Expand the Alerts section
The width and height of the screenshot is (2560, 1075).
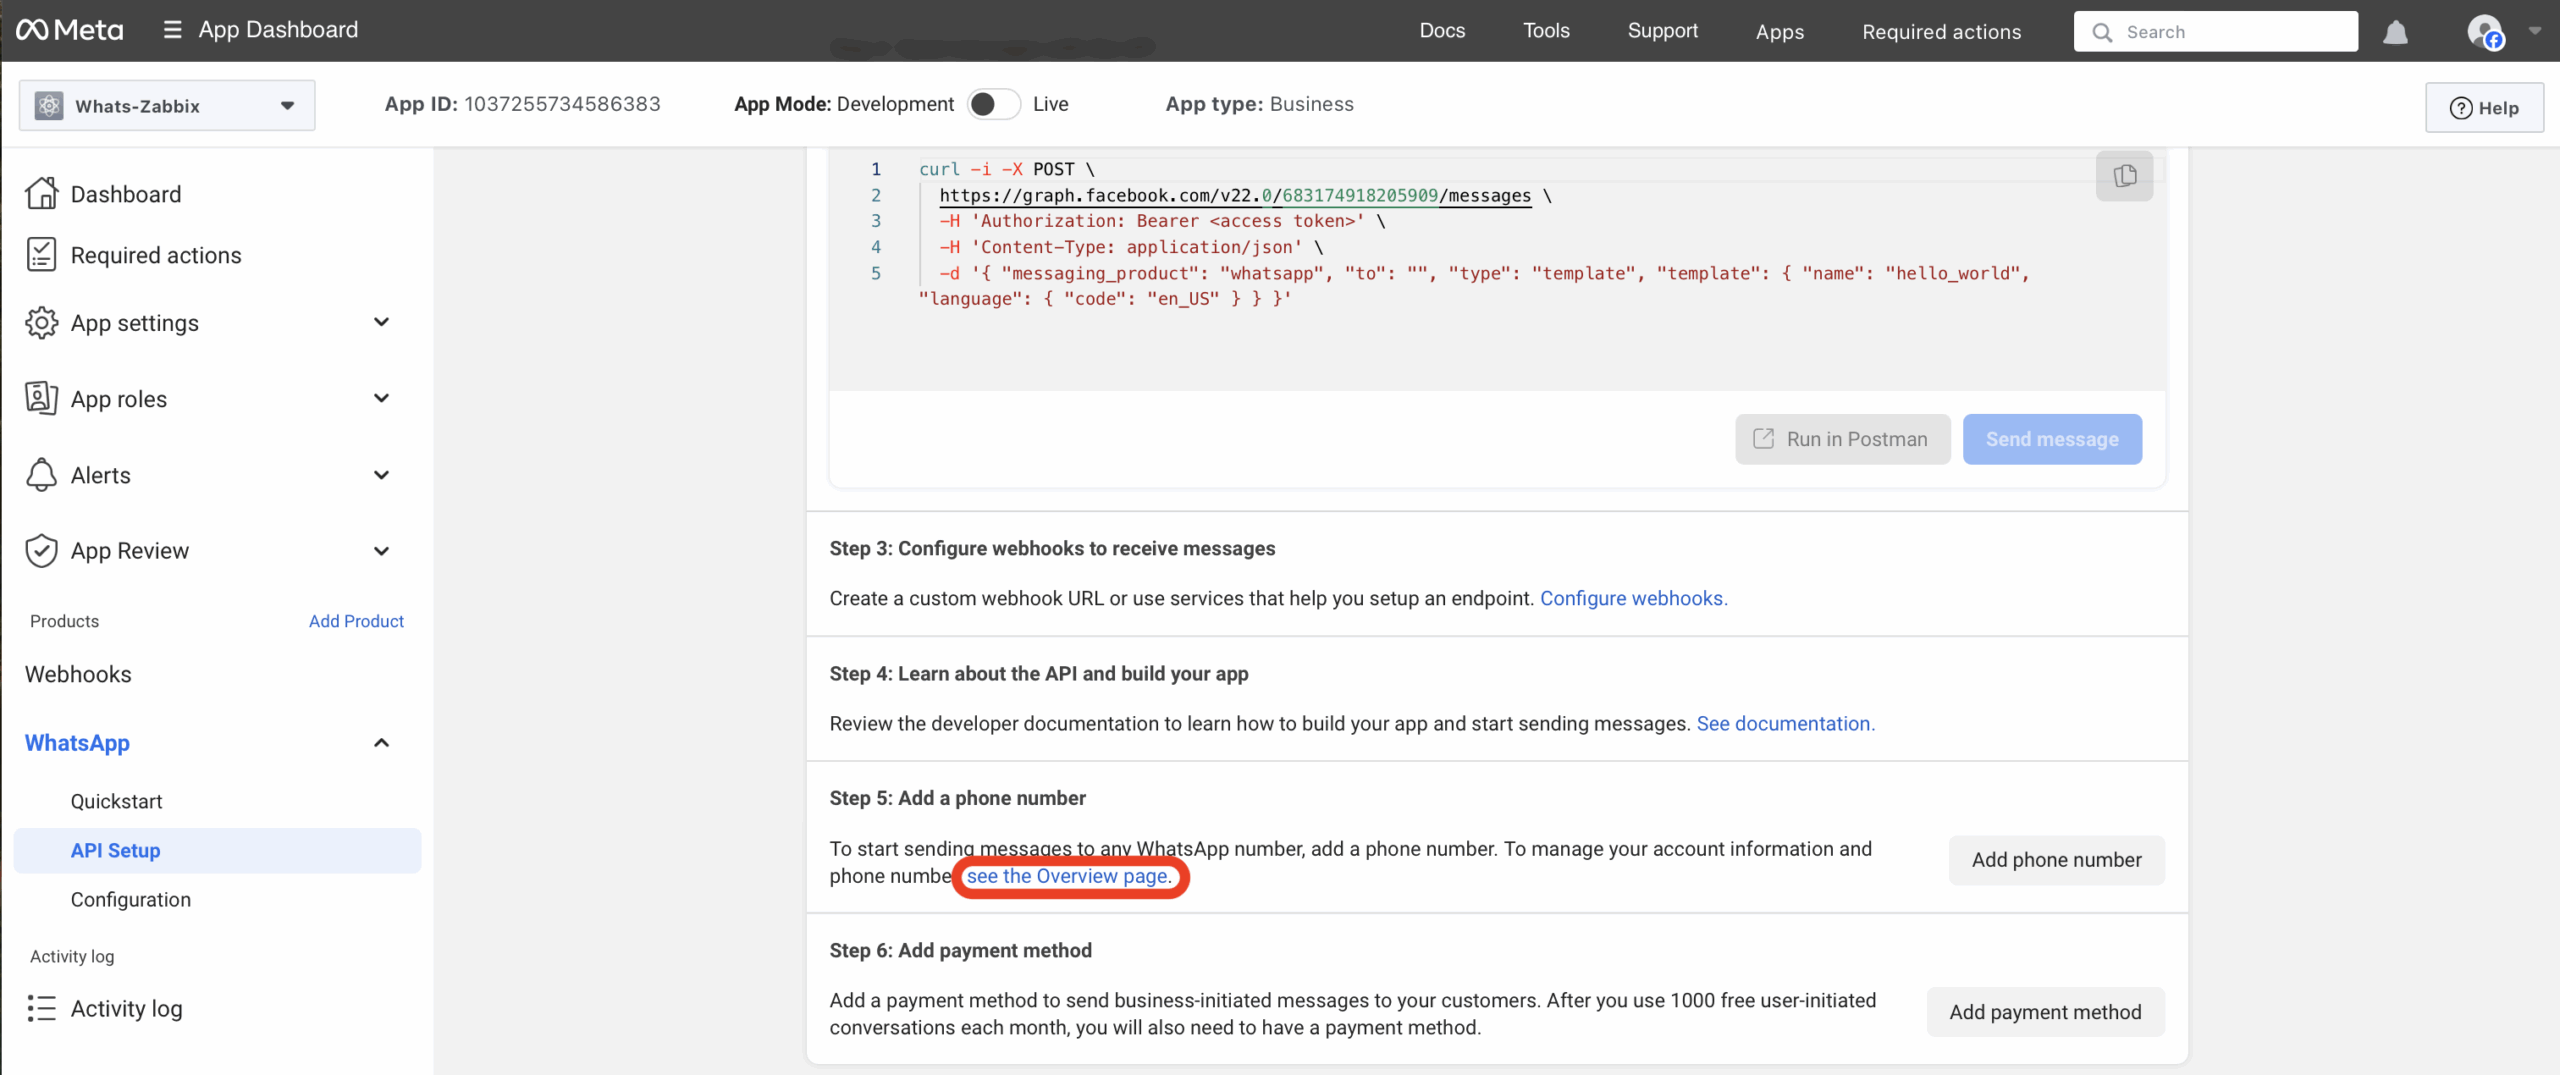coord(381,474)
